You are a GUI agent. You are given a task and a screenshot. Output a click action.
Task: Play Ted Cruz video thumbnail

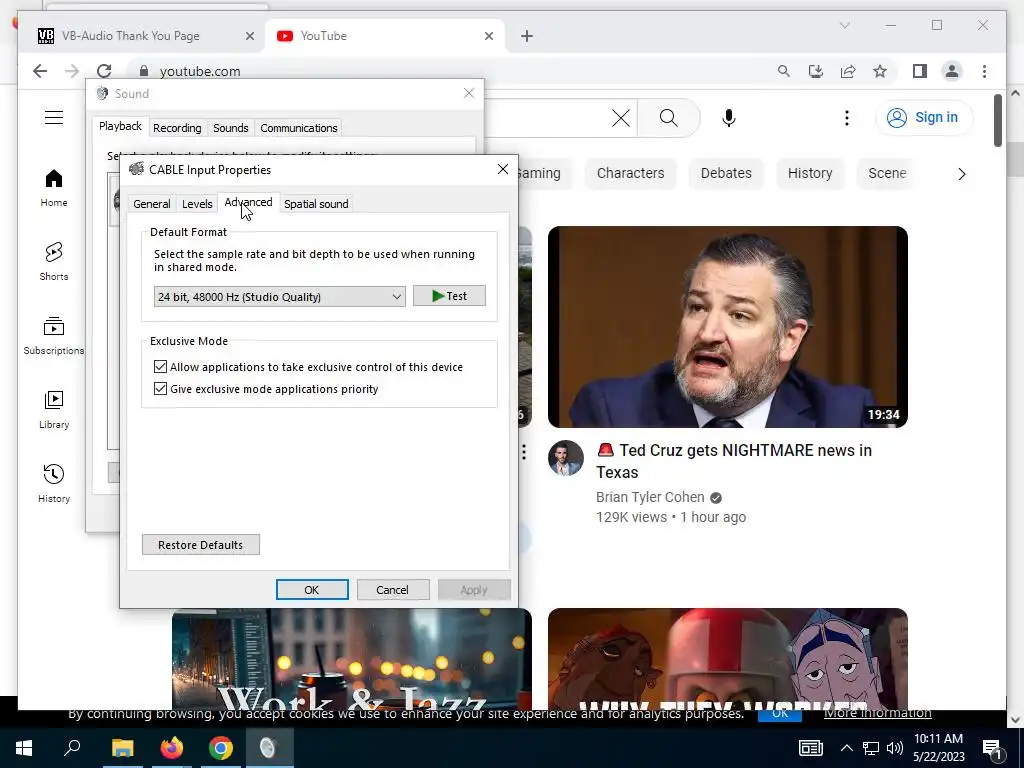pyautogui.click(x=728, y=327)
